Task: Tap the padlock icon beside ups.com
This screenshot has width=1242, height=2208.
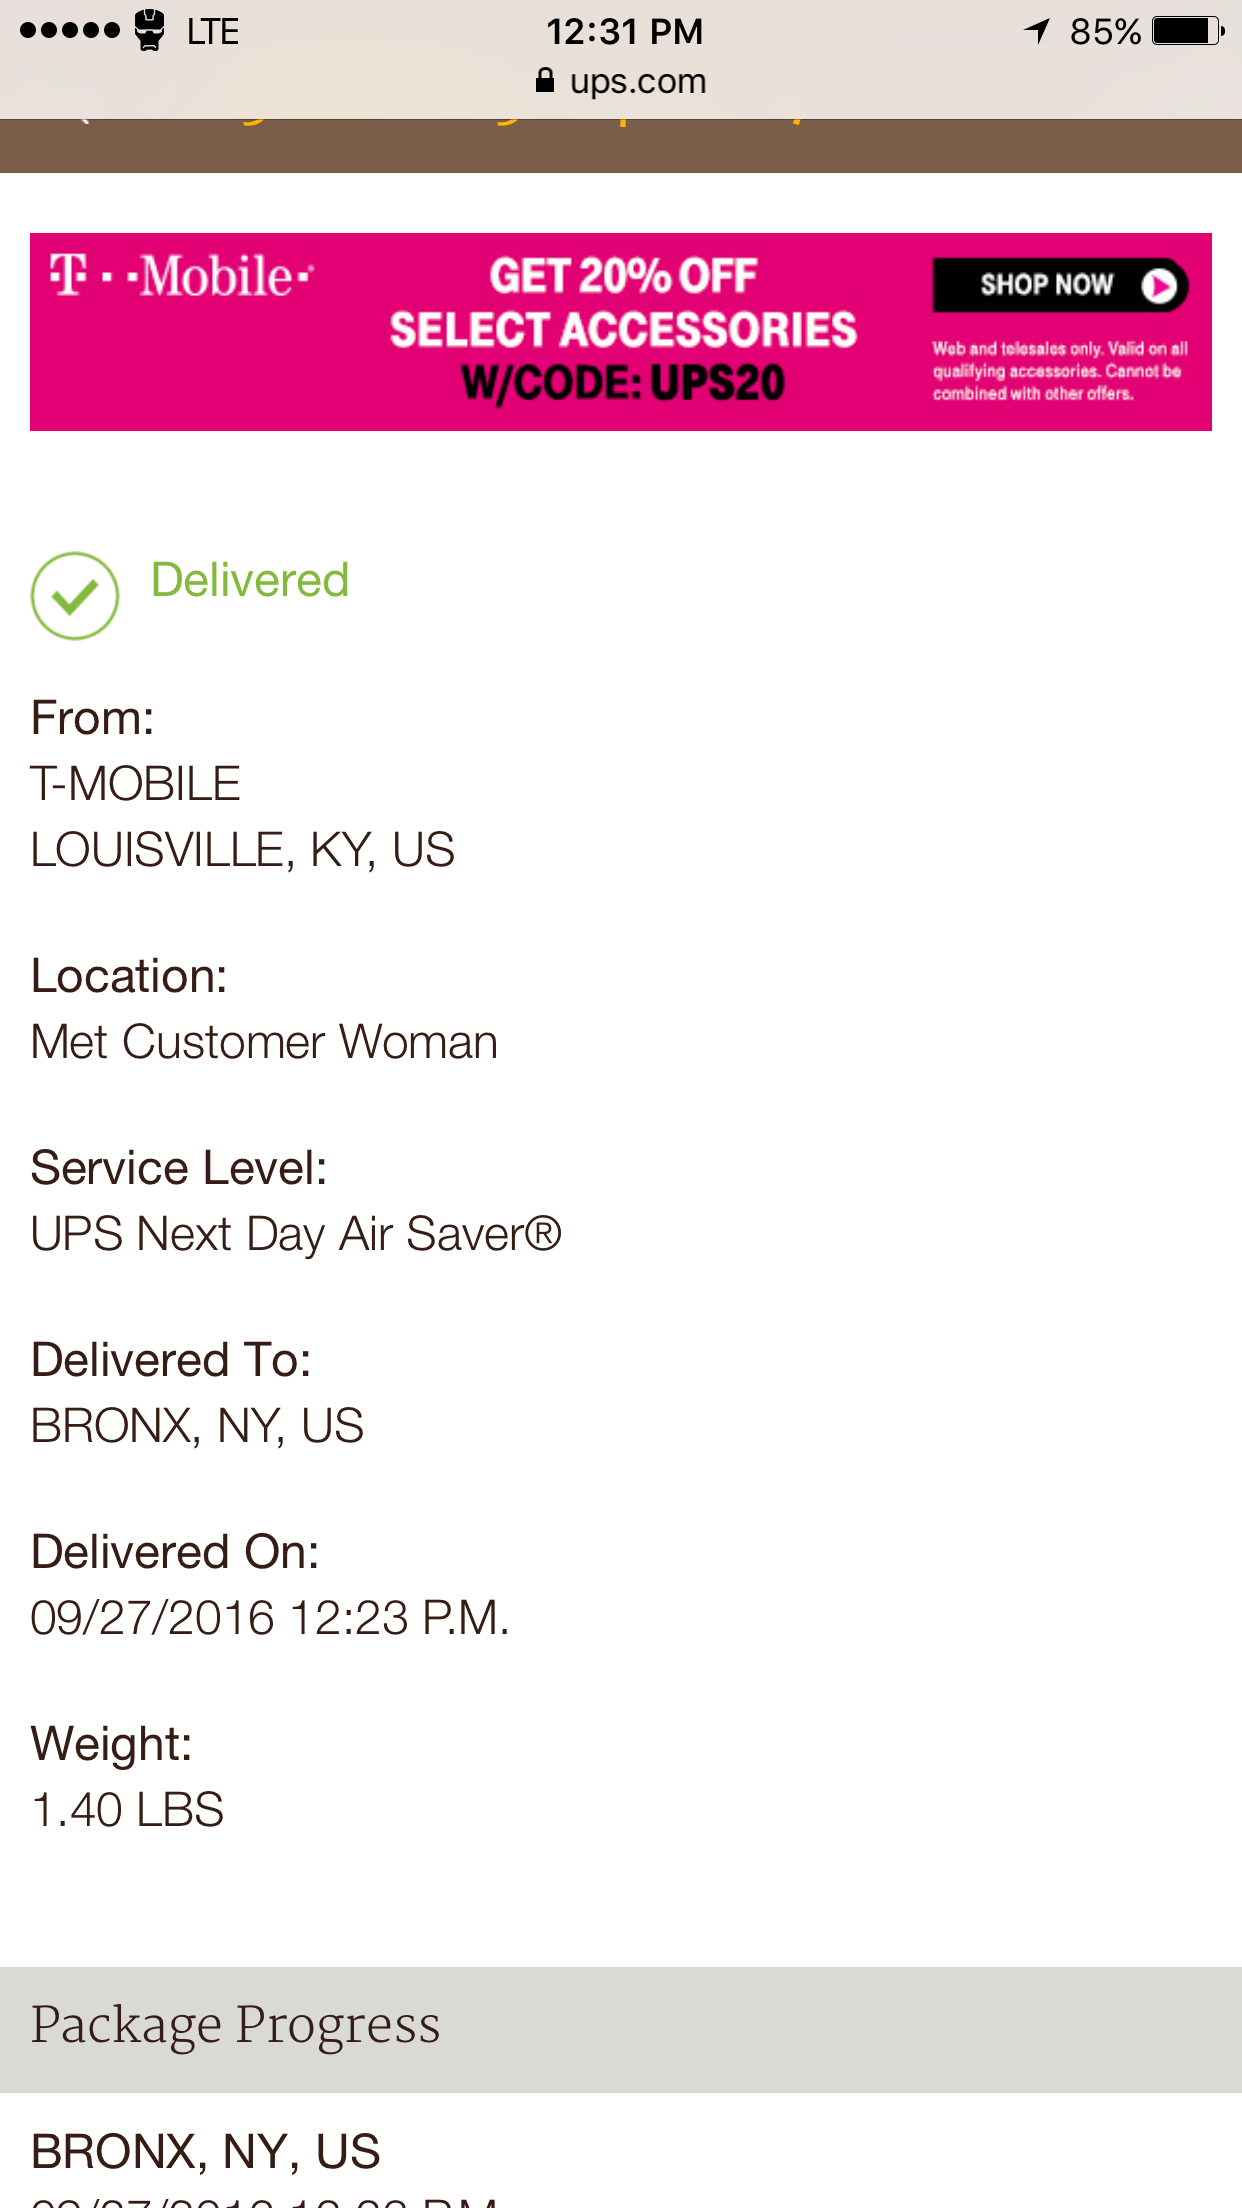Action: [x=545, y=81]
